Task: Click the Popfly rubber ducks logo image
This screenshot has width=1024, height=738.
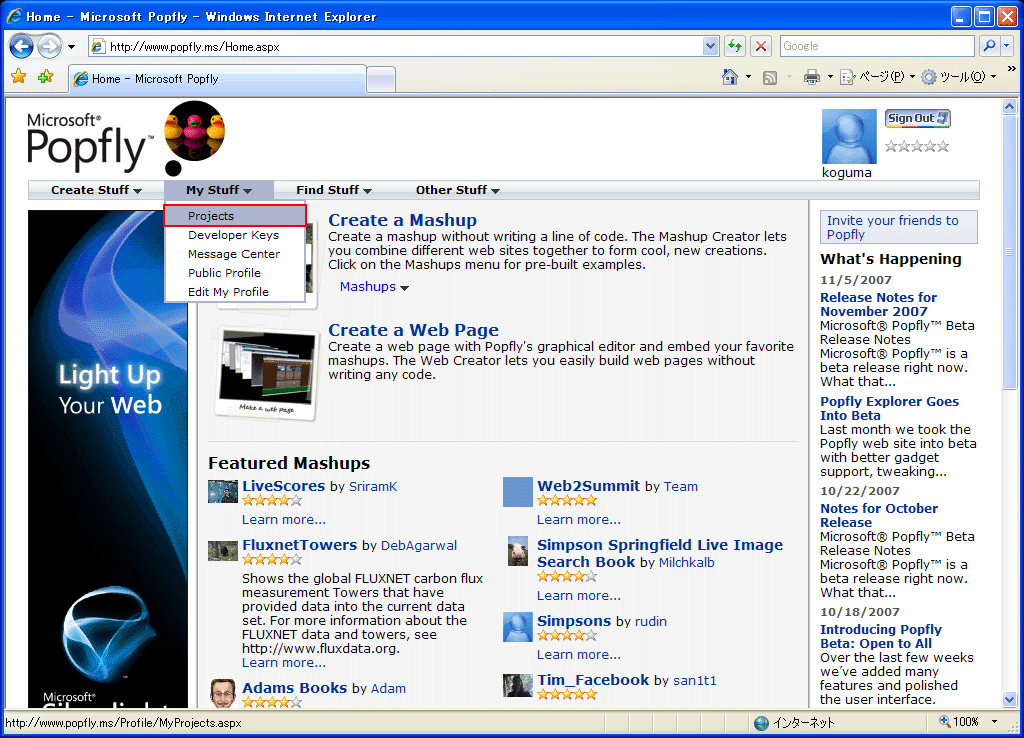Action: (x=195, y=131)
